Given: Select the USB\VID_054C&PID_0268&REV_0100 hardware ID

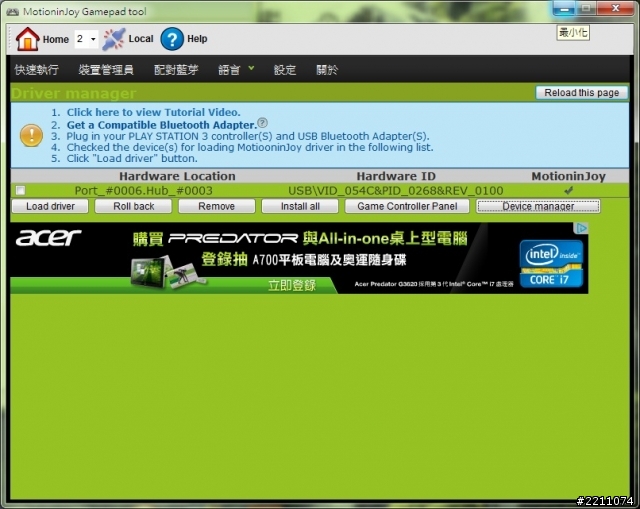Looking at the screenshot, I should [x=396, y=191].
